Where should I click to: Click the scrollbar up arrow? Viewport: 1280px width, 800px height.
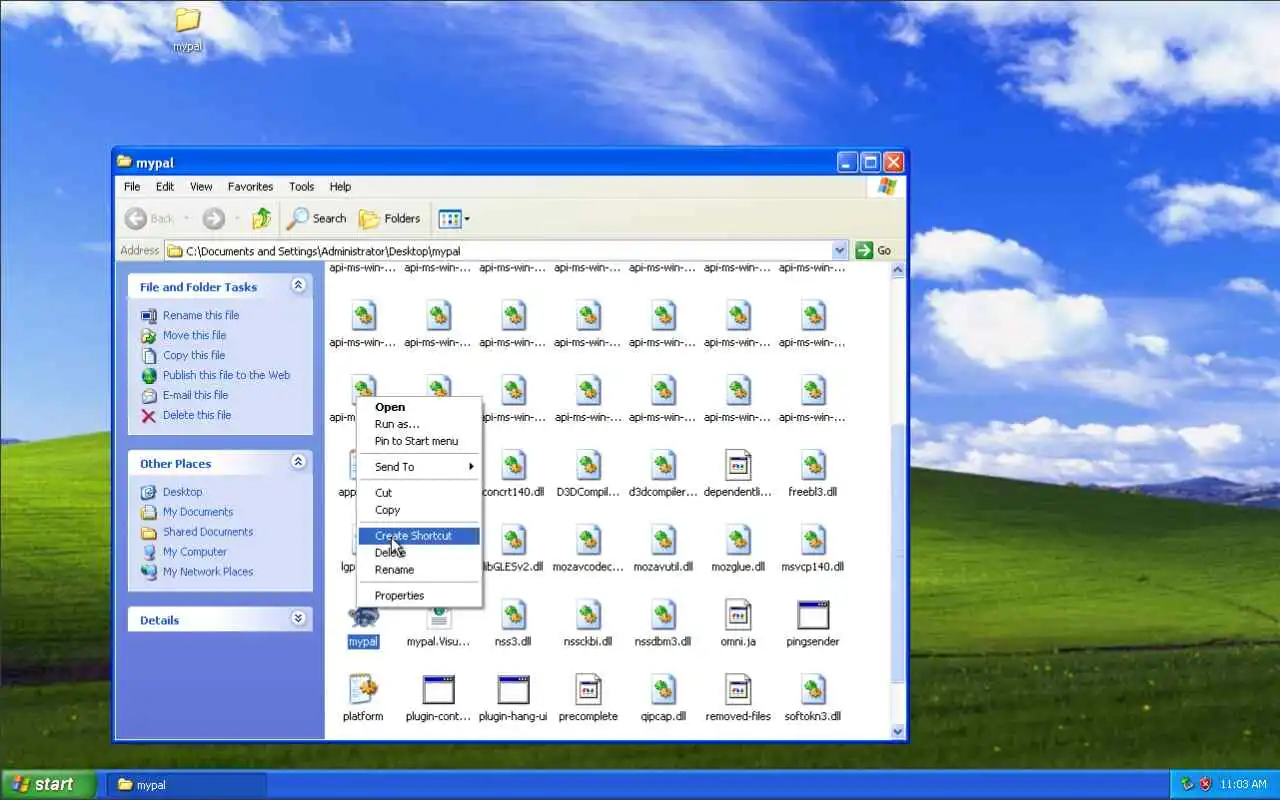coord(897,270)
